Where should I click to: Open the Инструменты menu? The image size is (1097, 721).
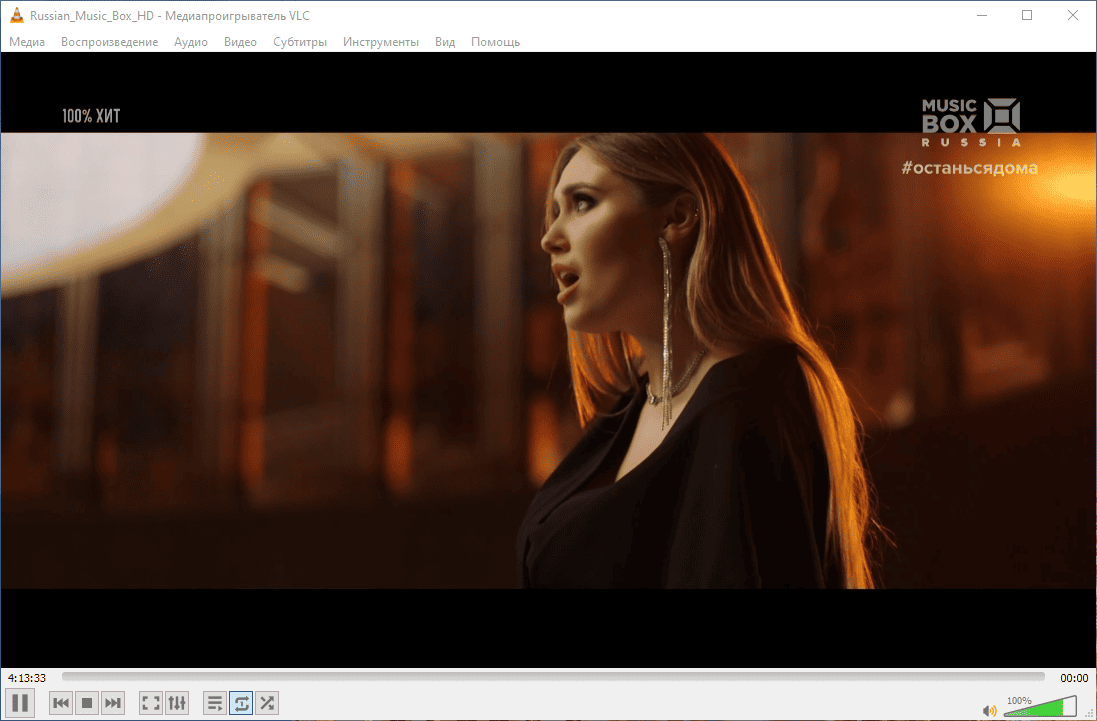[x=381, y=42]
